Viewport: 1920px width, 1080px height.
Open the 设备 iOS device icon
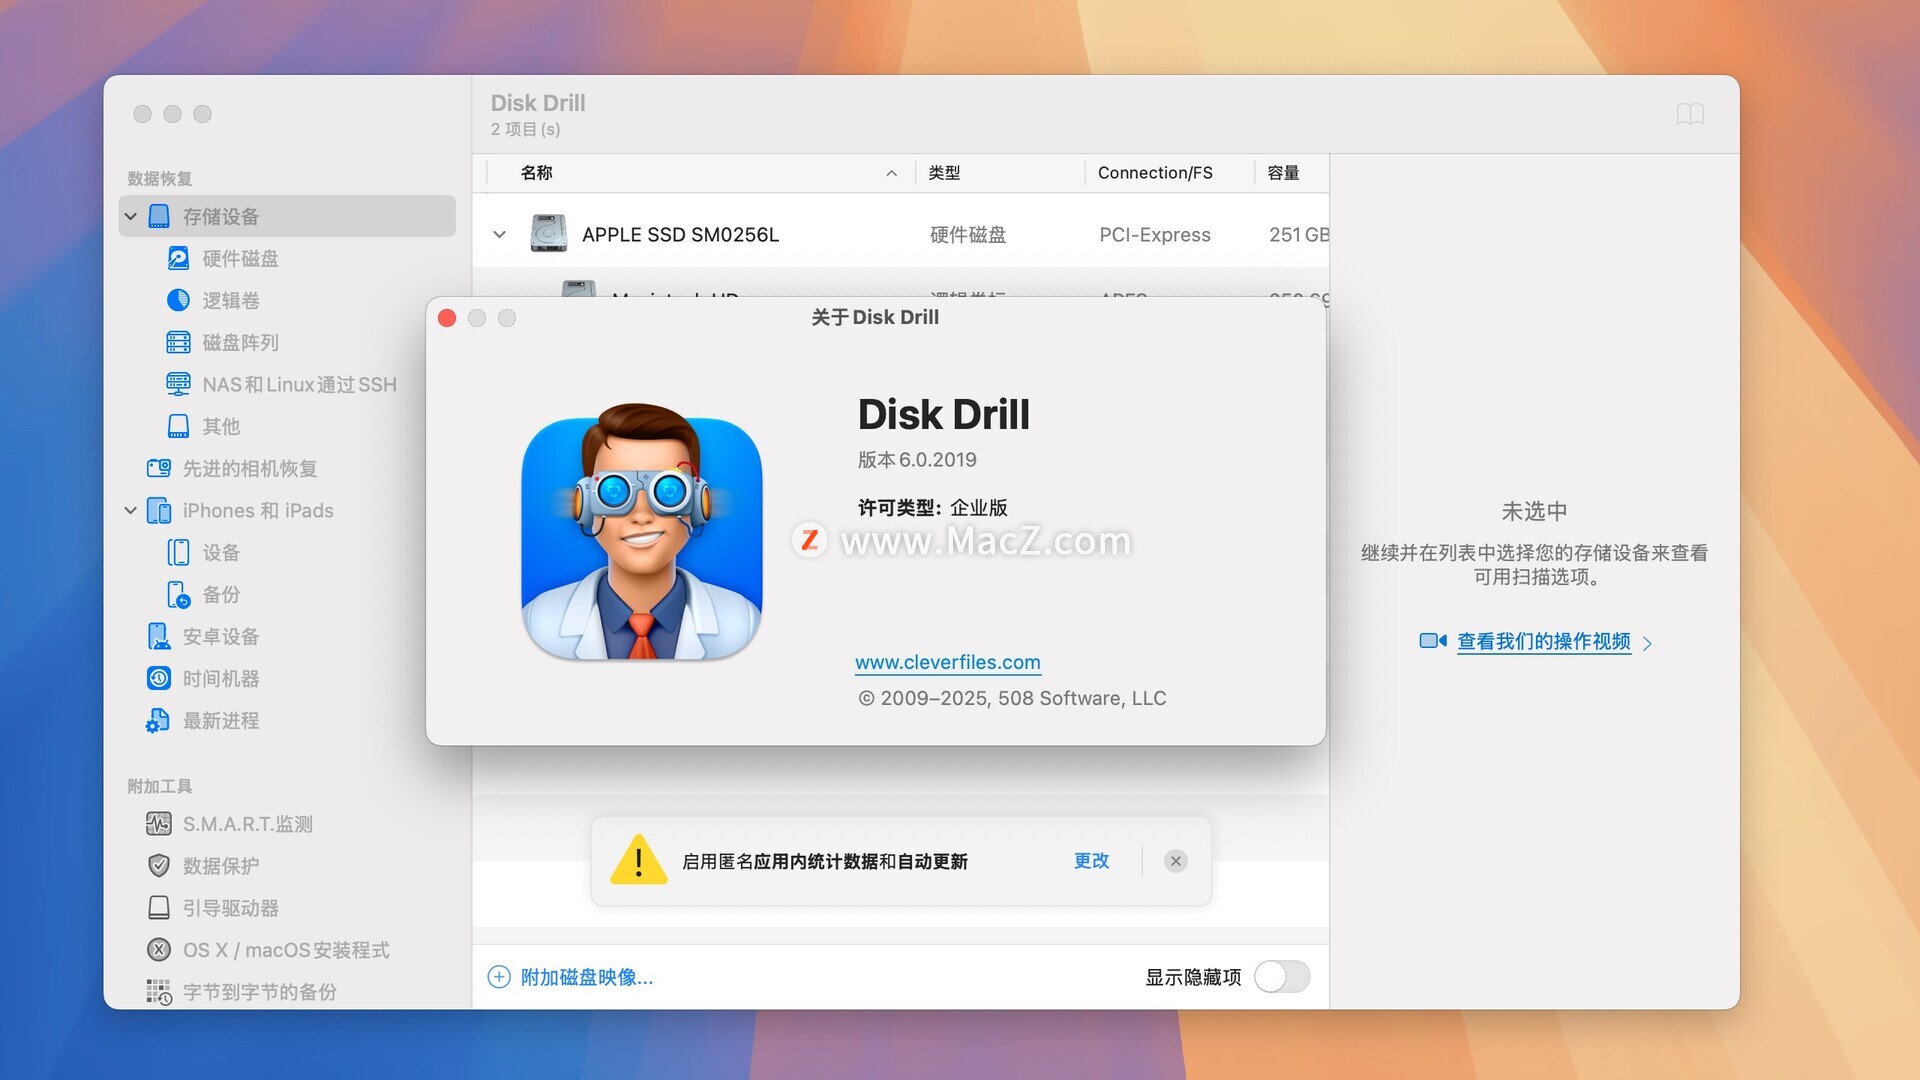[x=178, y=553]
